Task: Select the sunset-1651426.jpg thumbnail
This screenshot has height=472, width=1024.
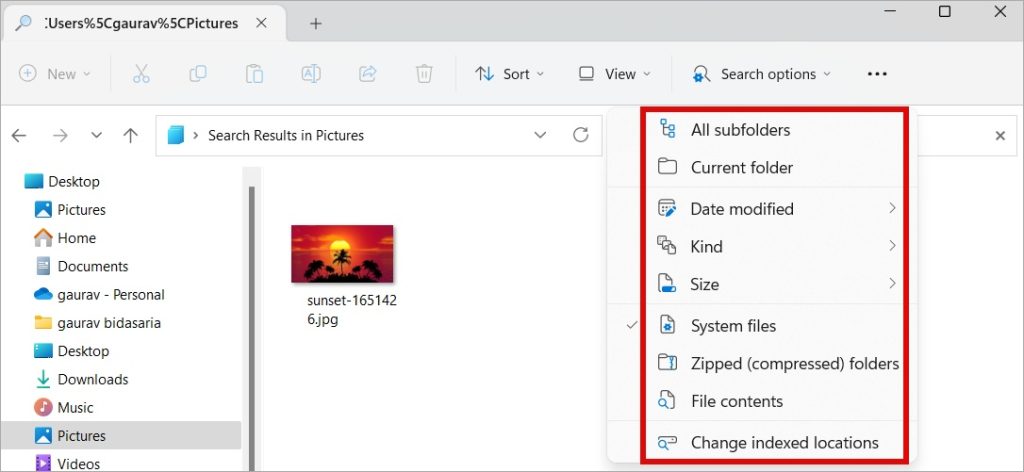Action: point(342,254)
